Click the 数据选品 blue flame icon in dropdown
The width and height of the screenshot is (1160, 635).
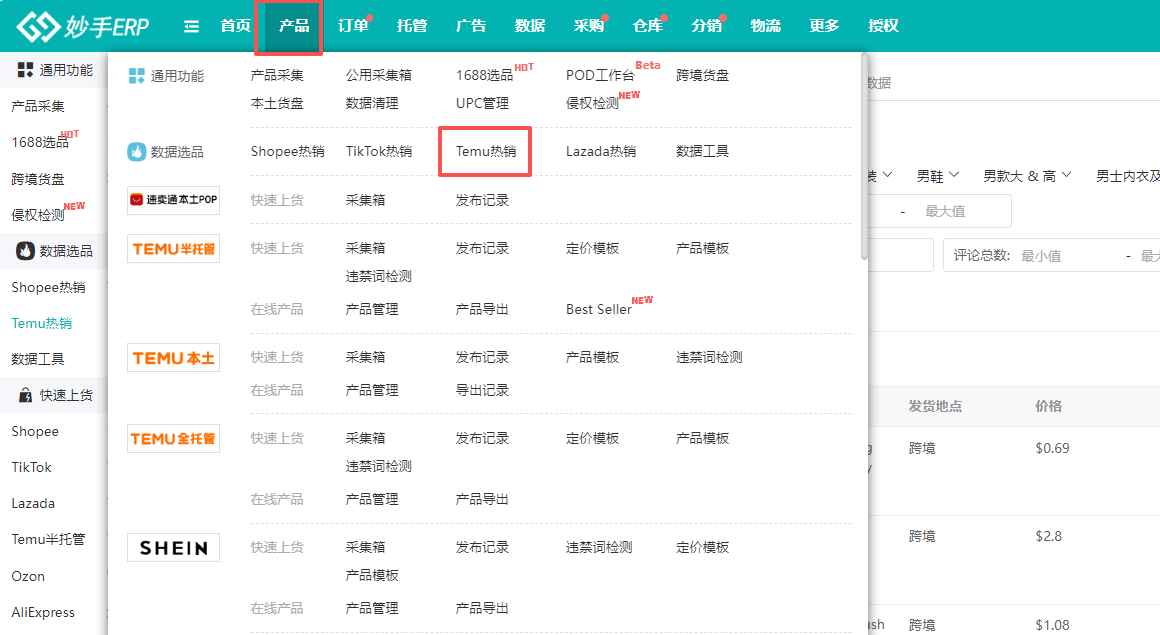pos(137,152)
